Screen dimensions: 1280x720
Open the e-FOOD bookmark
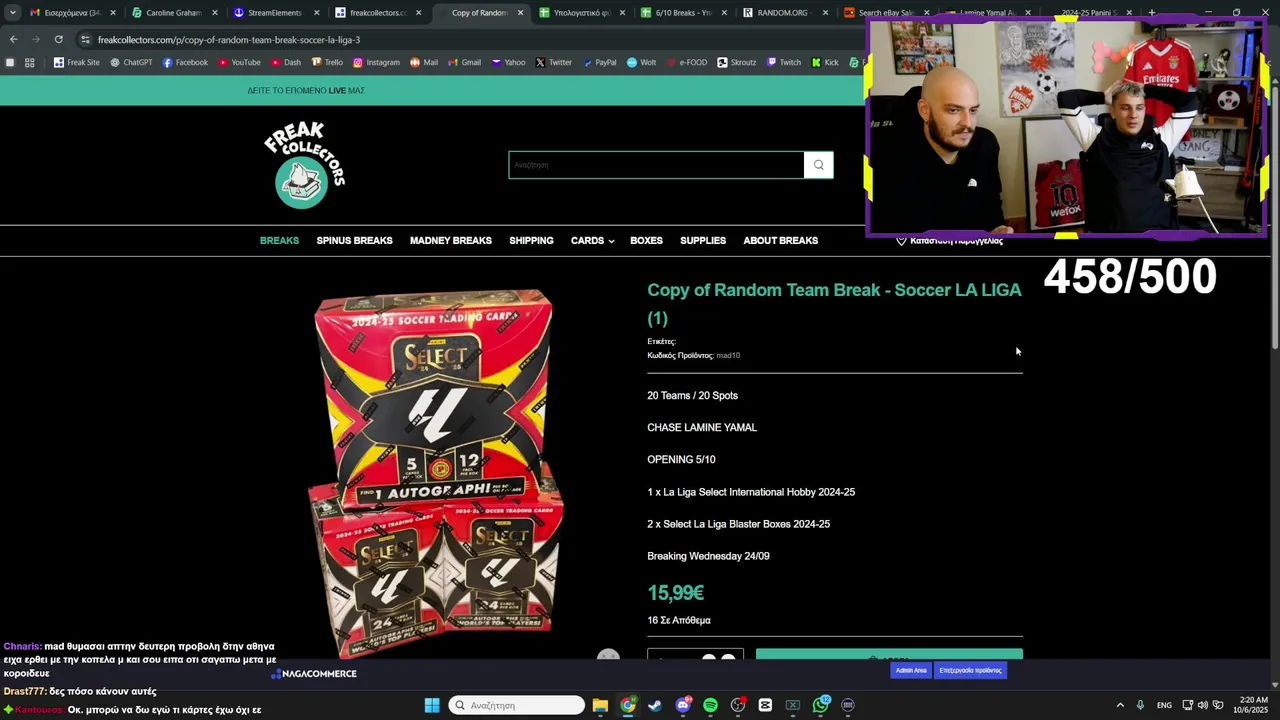(x=686, y=62)
